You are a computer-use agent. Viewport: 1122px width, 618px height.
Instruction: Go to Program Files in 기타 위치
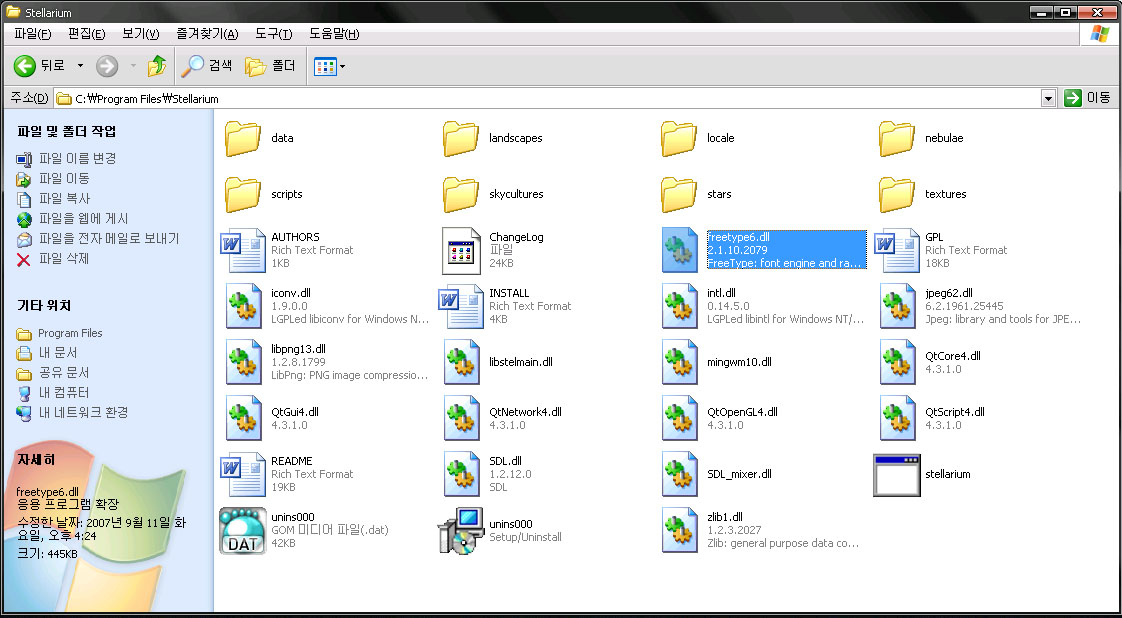point(59,333)
